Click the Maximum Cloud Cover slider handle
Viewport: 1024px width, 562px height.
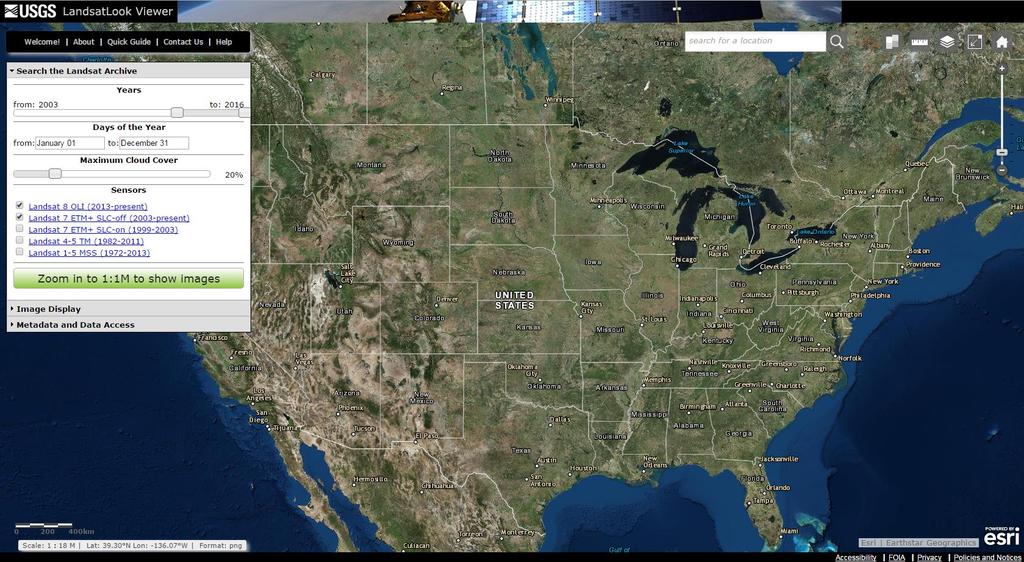pyautogui.click(x=56, y=174)
